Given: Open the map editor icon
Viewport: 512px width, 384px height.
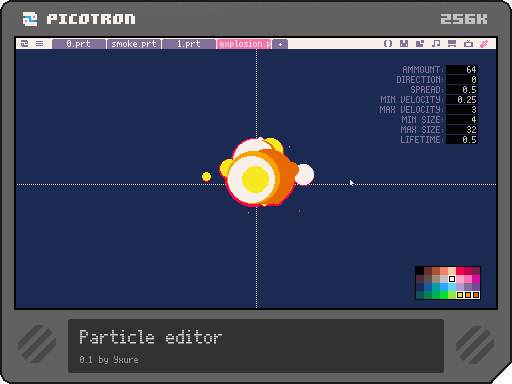Looking at the screenshot, I should (420, 44).
